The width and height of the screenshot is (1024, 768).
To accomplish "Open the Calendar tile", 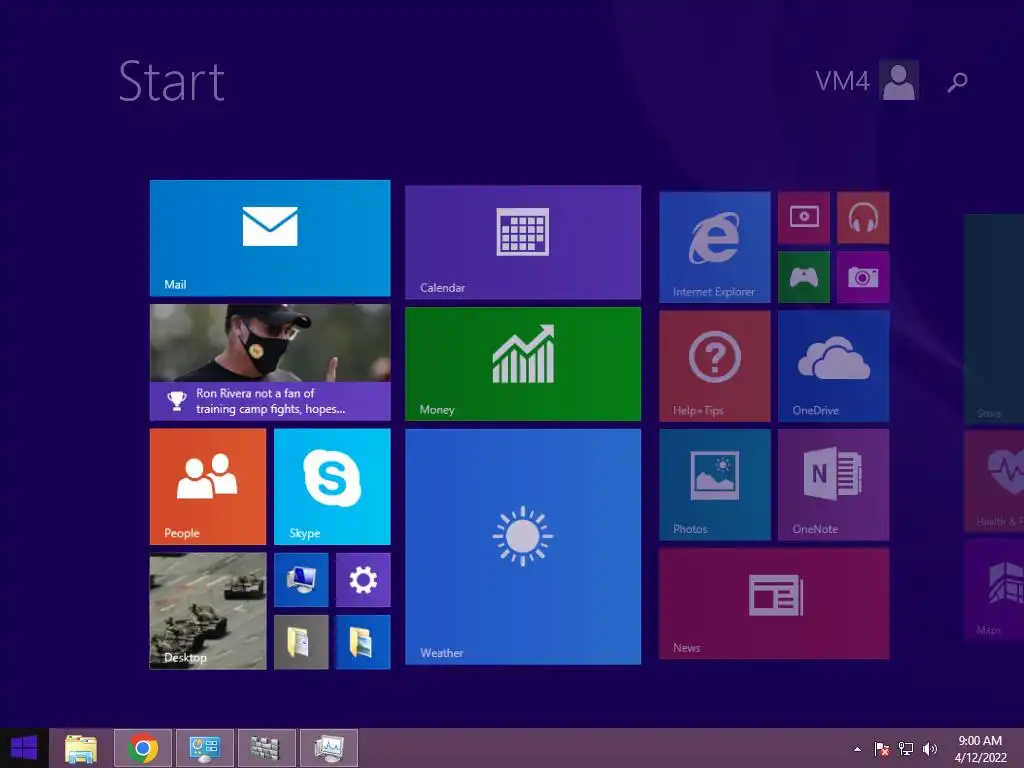I will click(x=522, y=242).
